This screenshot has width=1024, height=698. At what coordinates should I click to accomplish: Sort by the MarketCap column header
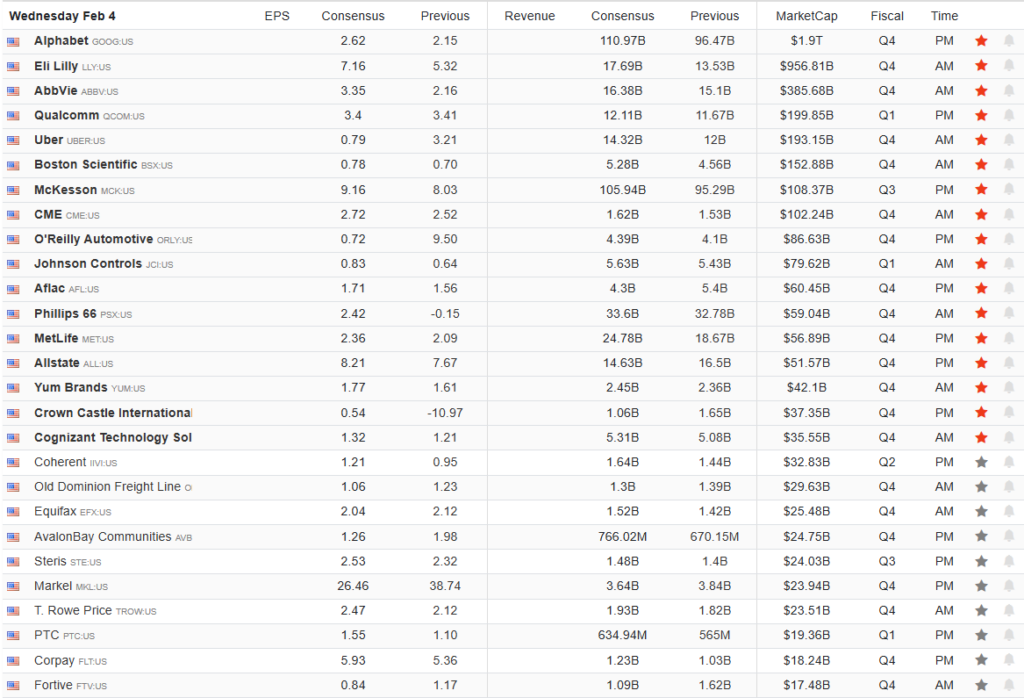[x=806, y=16]
